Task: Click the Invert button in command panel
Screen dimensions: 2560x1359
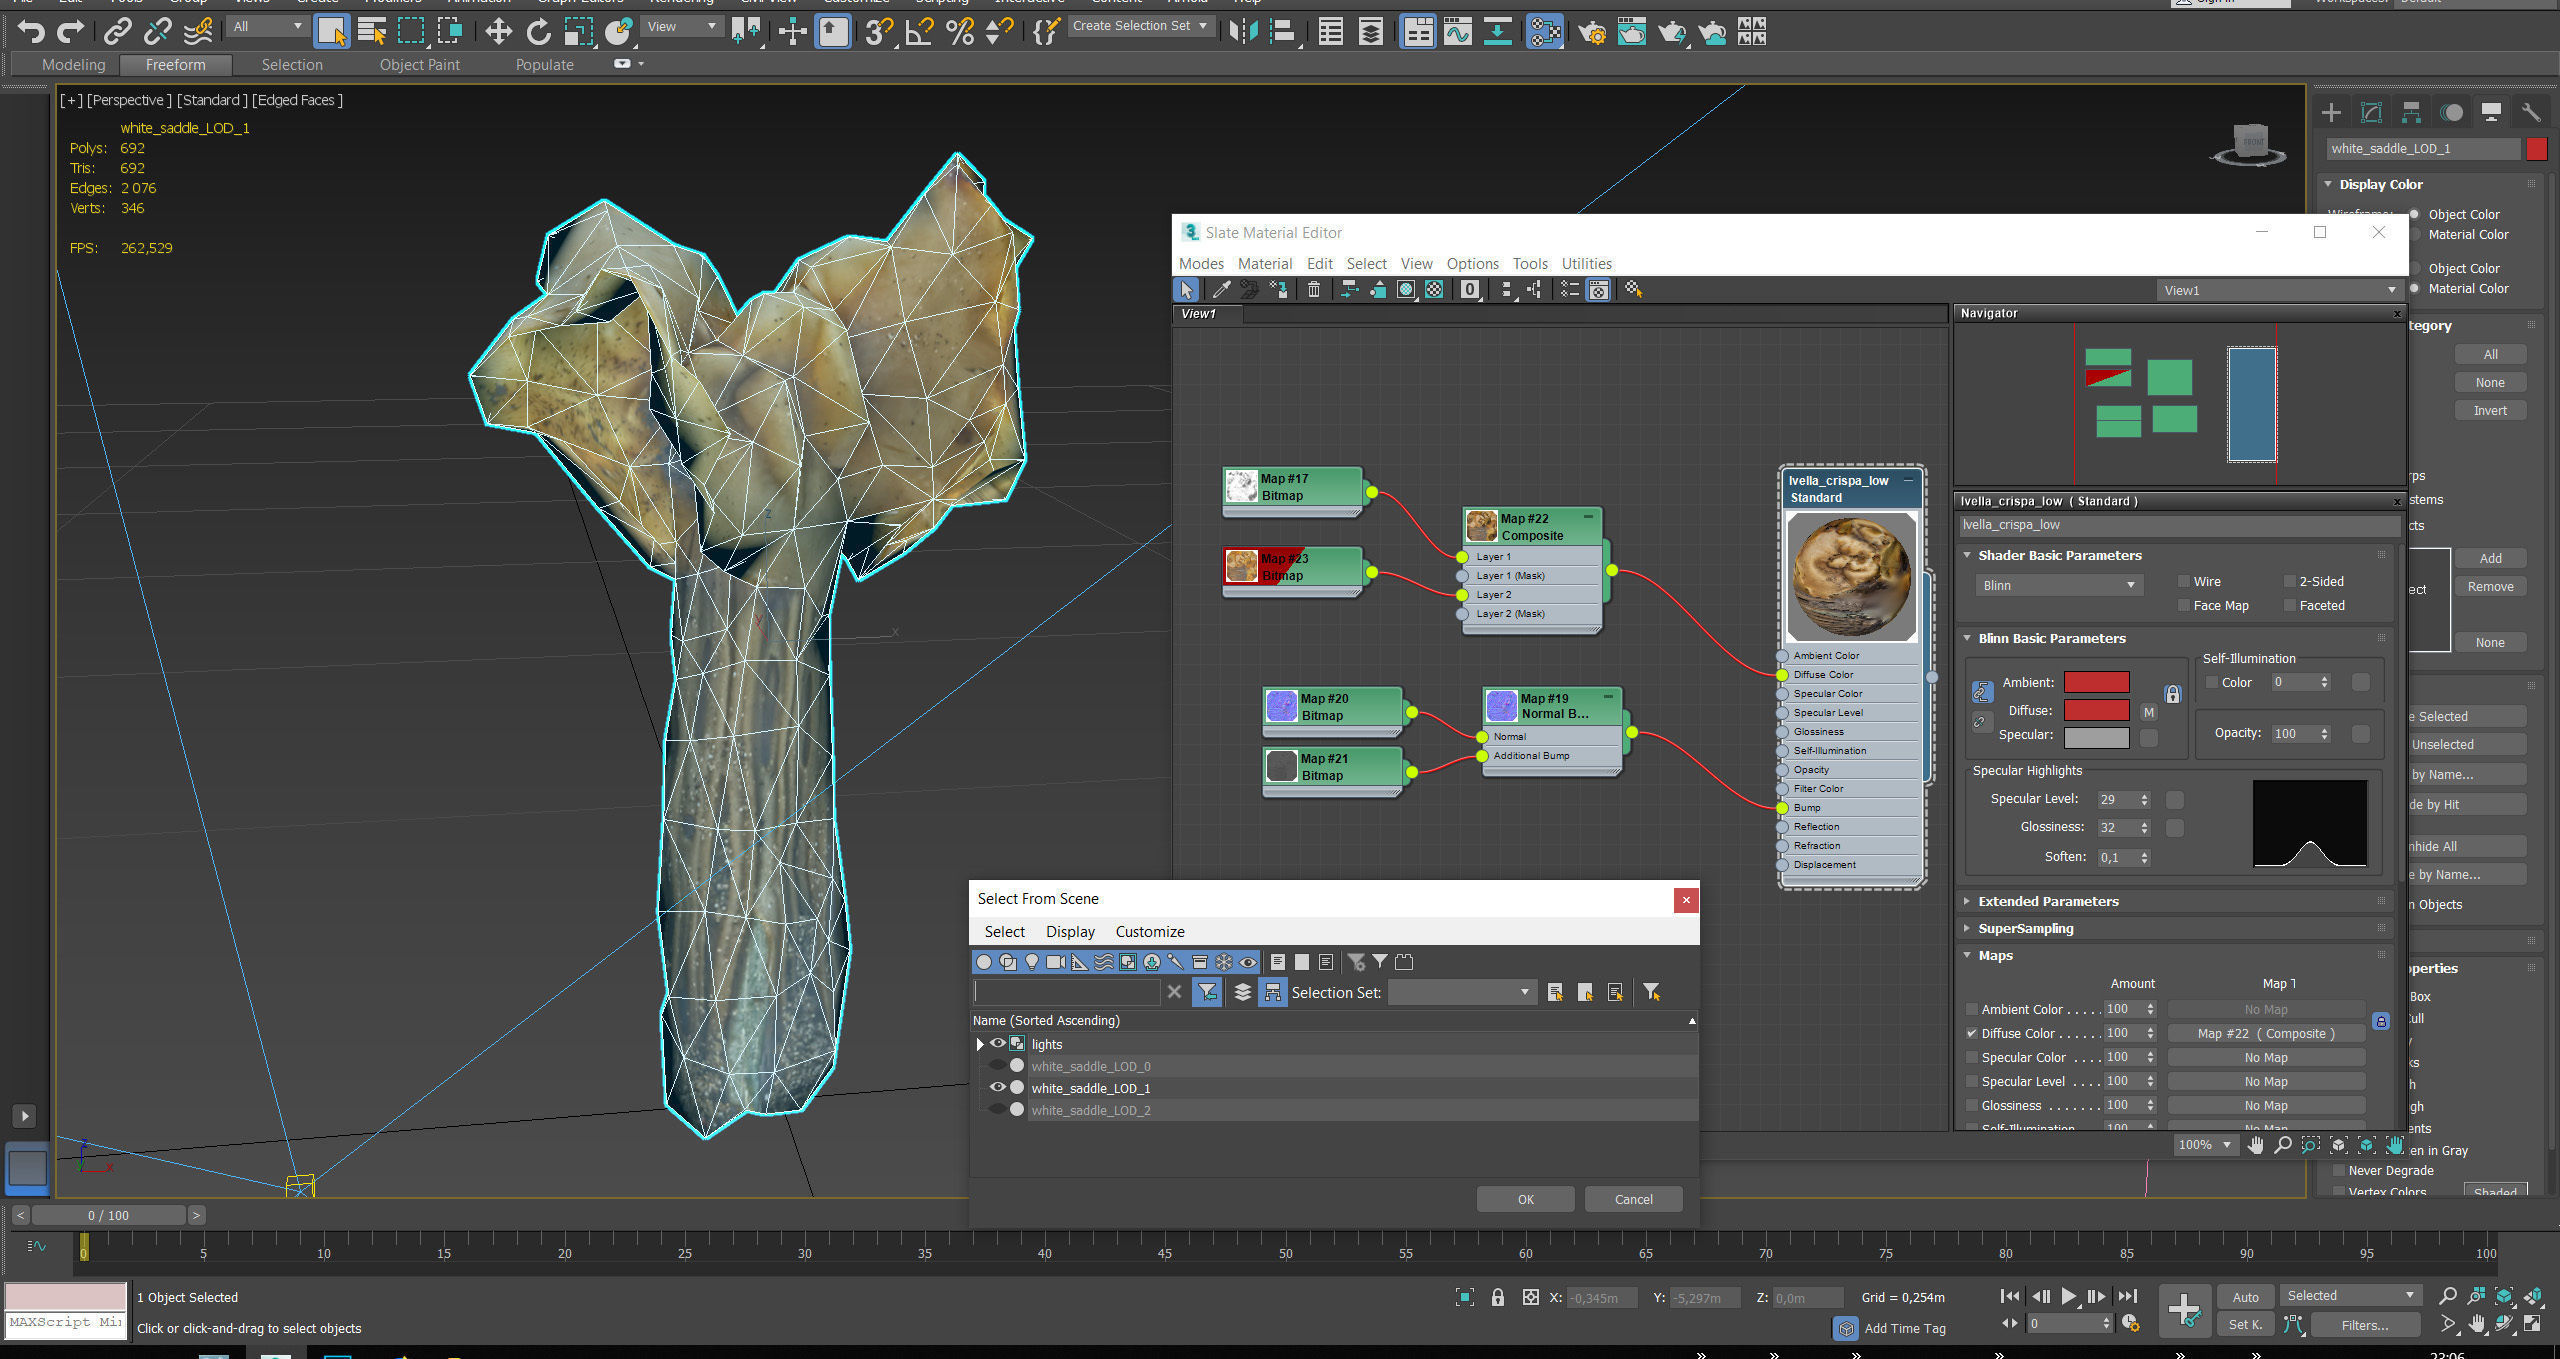Action: pos(2489,410)
